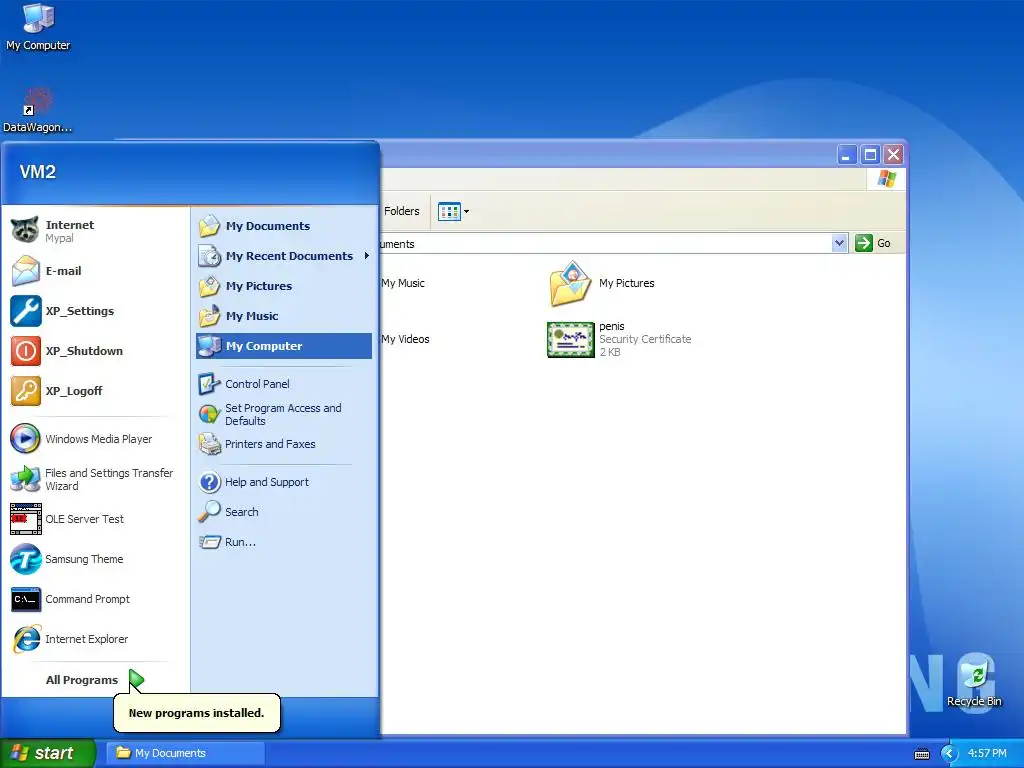Select My Videos folder label in explorer
Image resolution: width=1024 pixels, height=768 pixels.
click(x=406, y=339)
